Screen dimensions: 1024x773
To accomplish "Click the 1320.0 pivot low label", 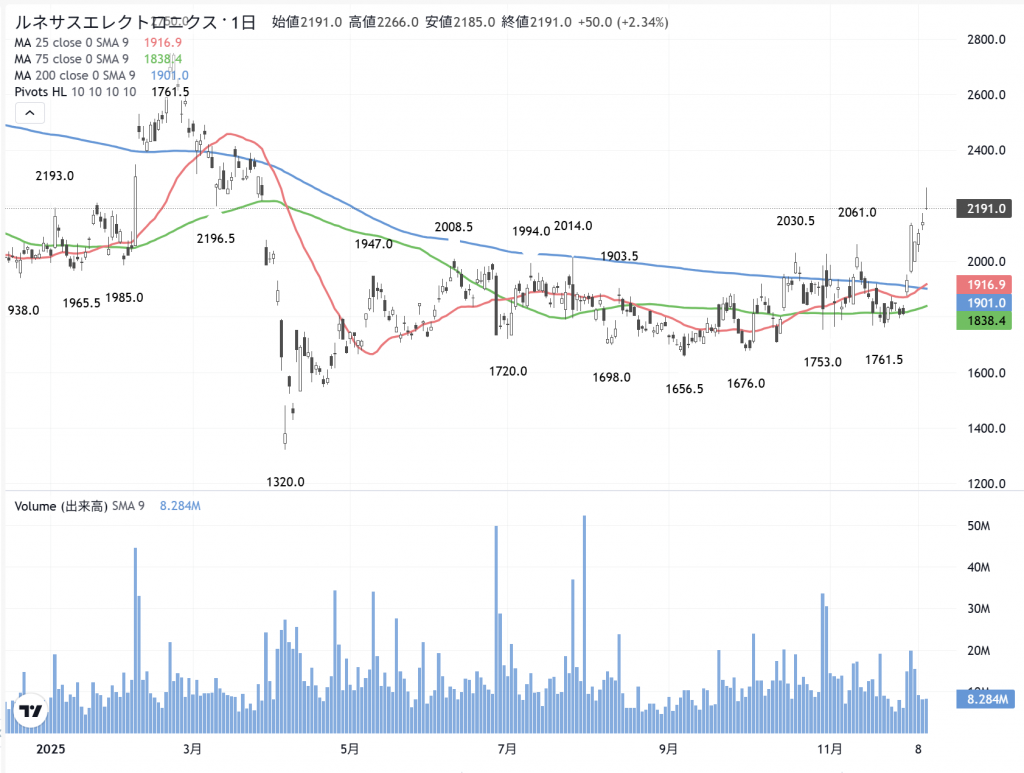I will click(285, 482).
